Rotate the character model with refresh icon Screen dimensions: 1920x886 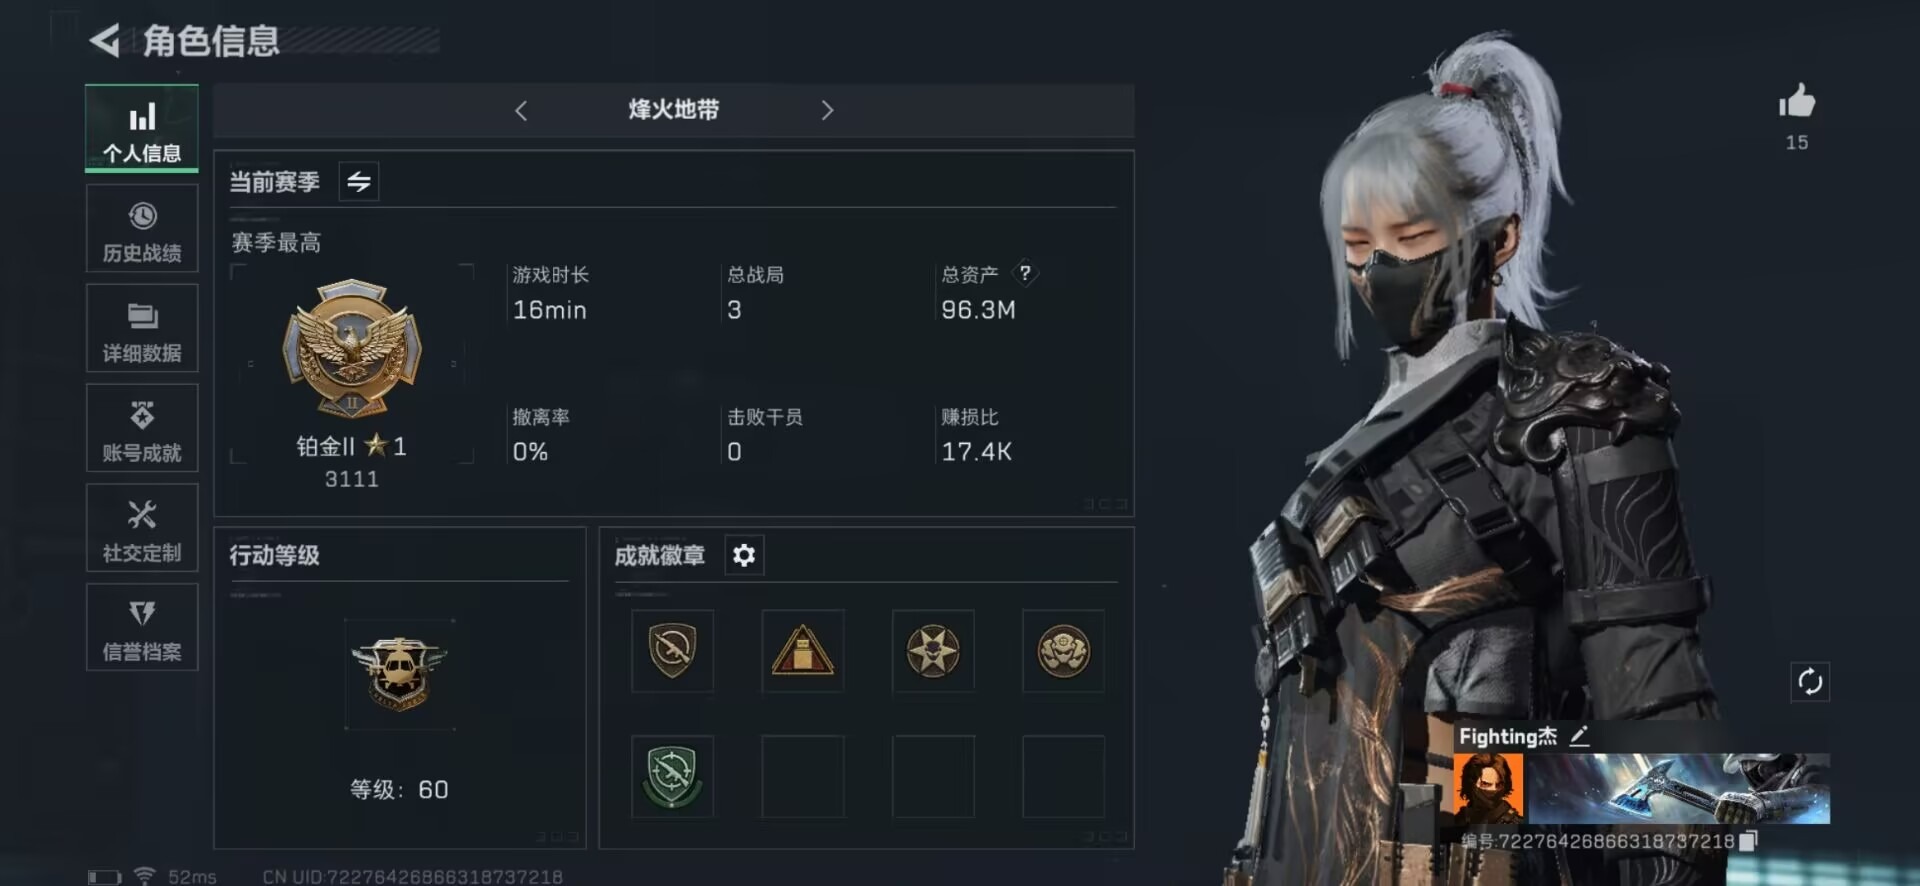tap(1810, 682)
